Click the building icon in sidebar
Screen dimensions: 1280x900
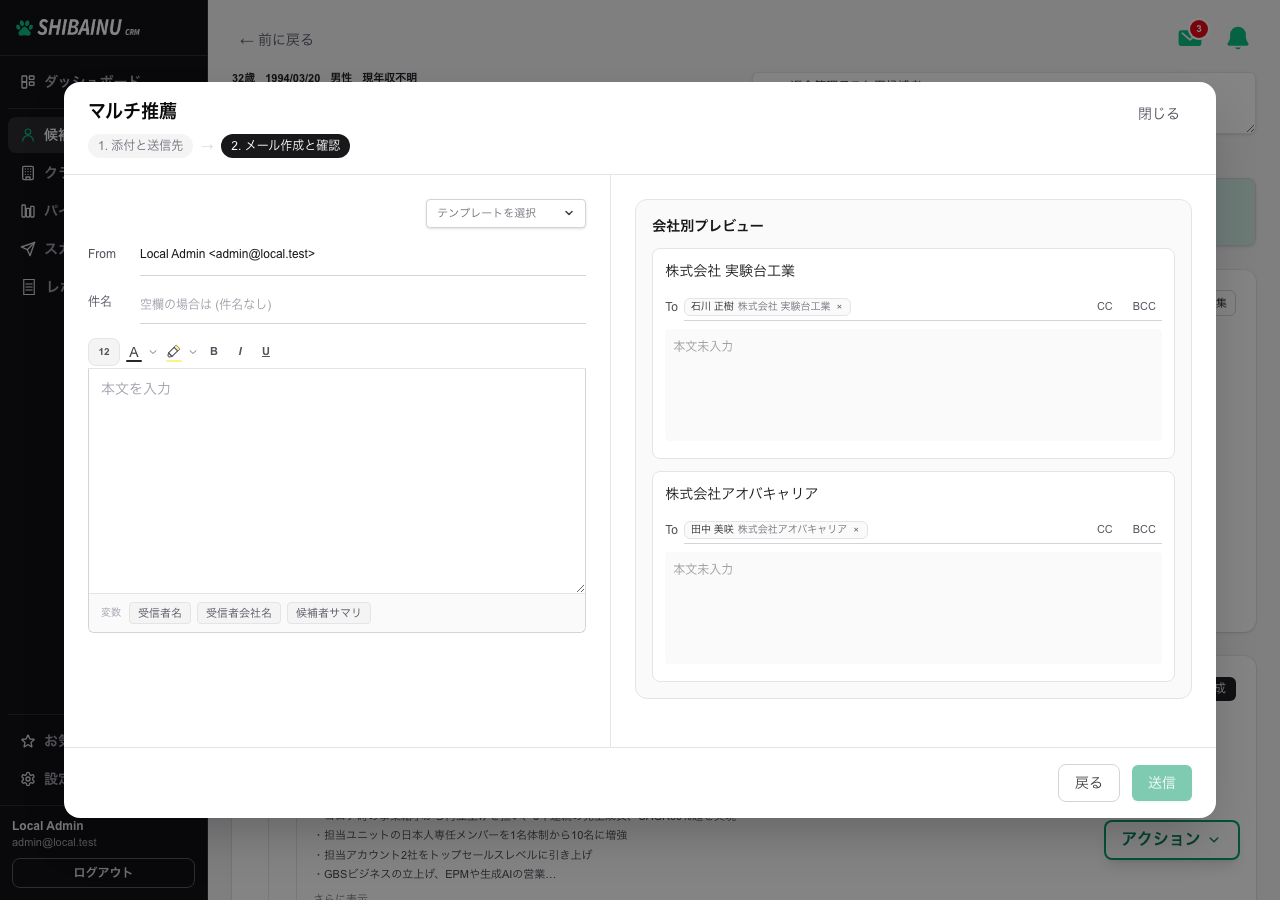[x=28, y=173]
